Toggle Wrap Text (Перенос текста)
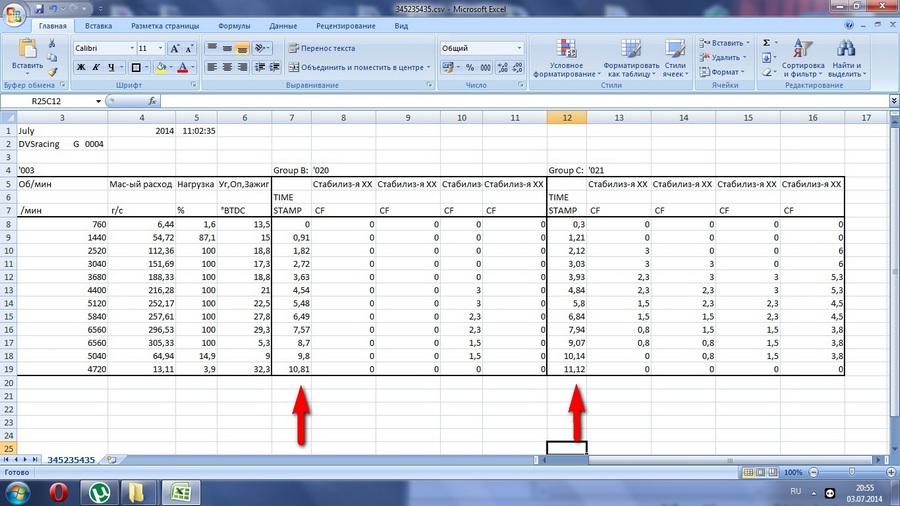Viewport: 900px width, 506px height. click(x=323, y=48)
